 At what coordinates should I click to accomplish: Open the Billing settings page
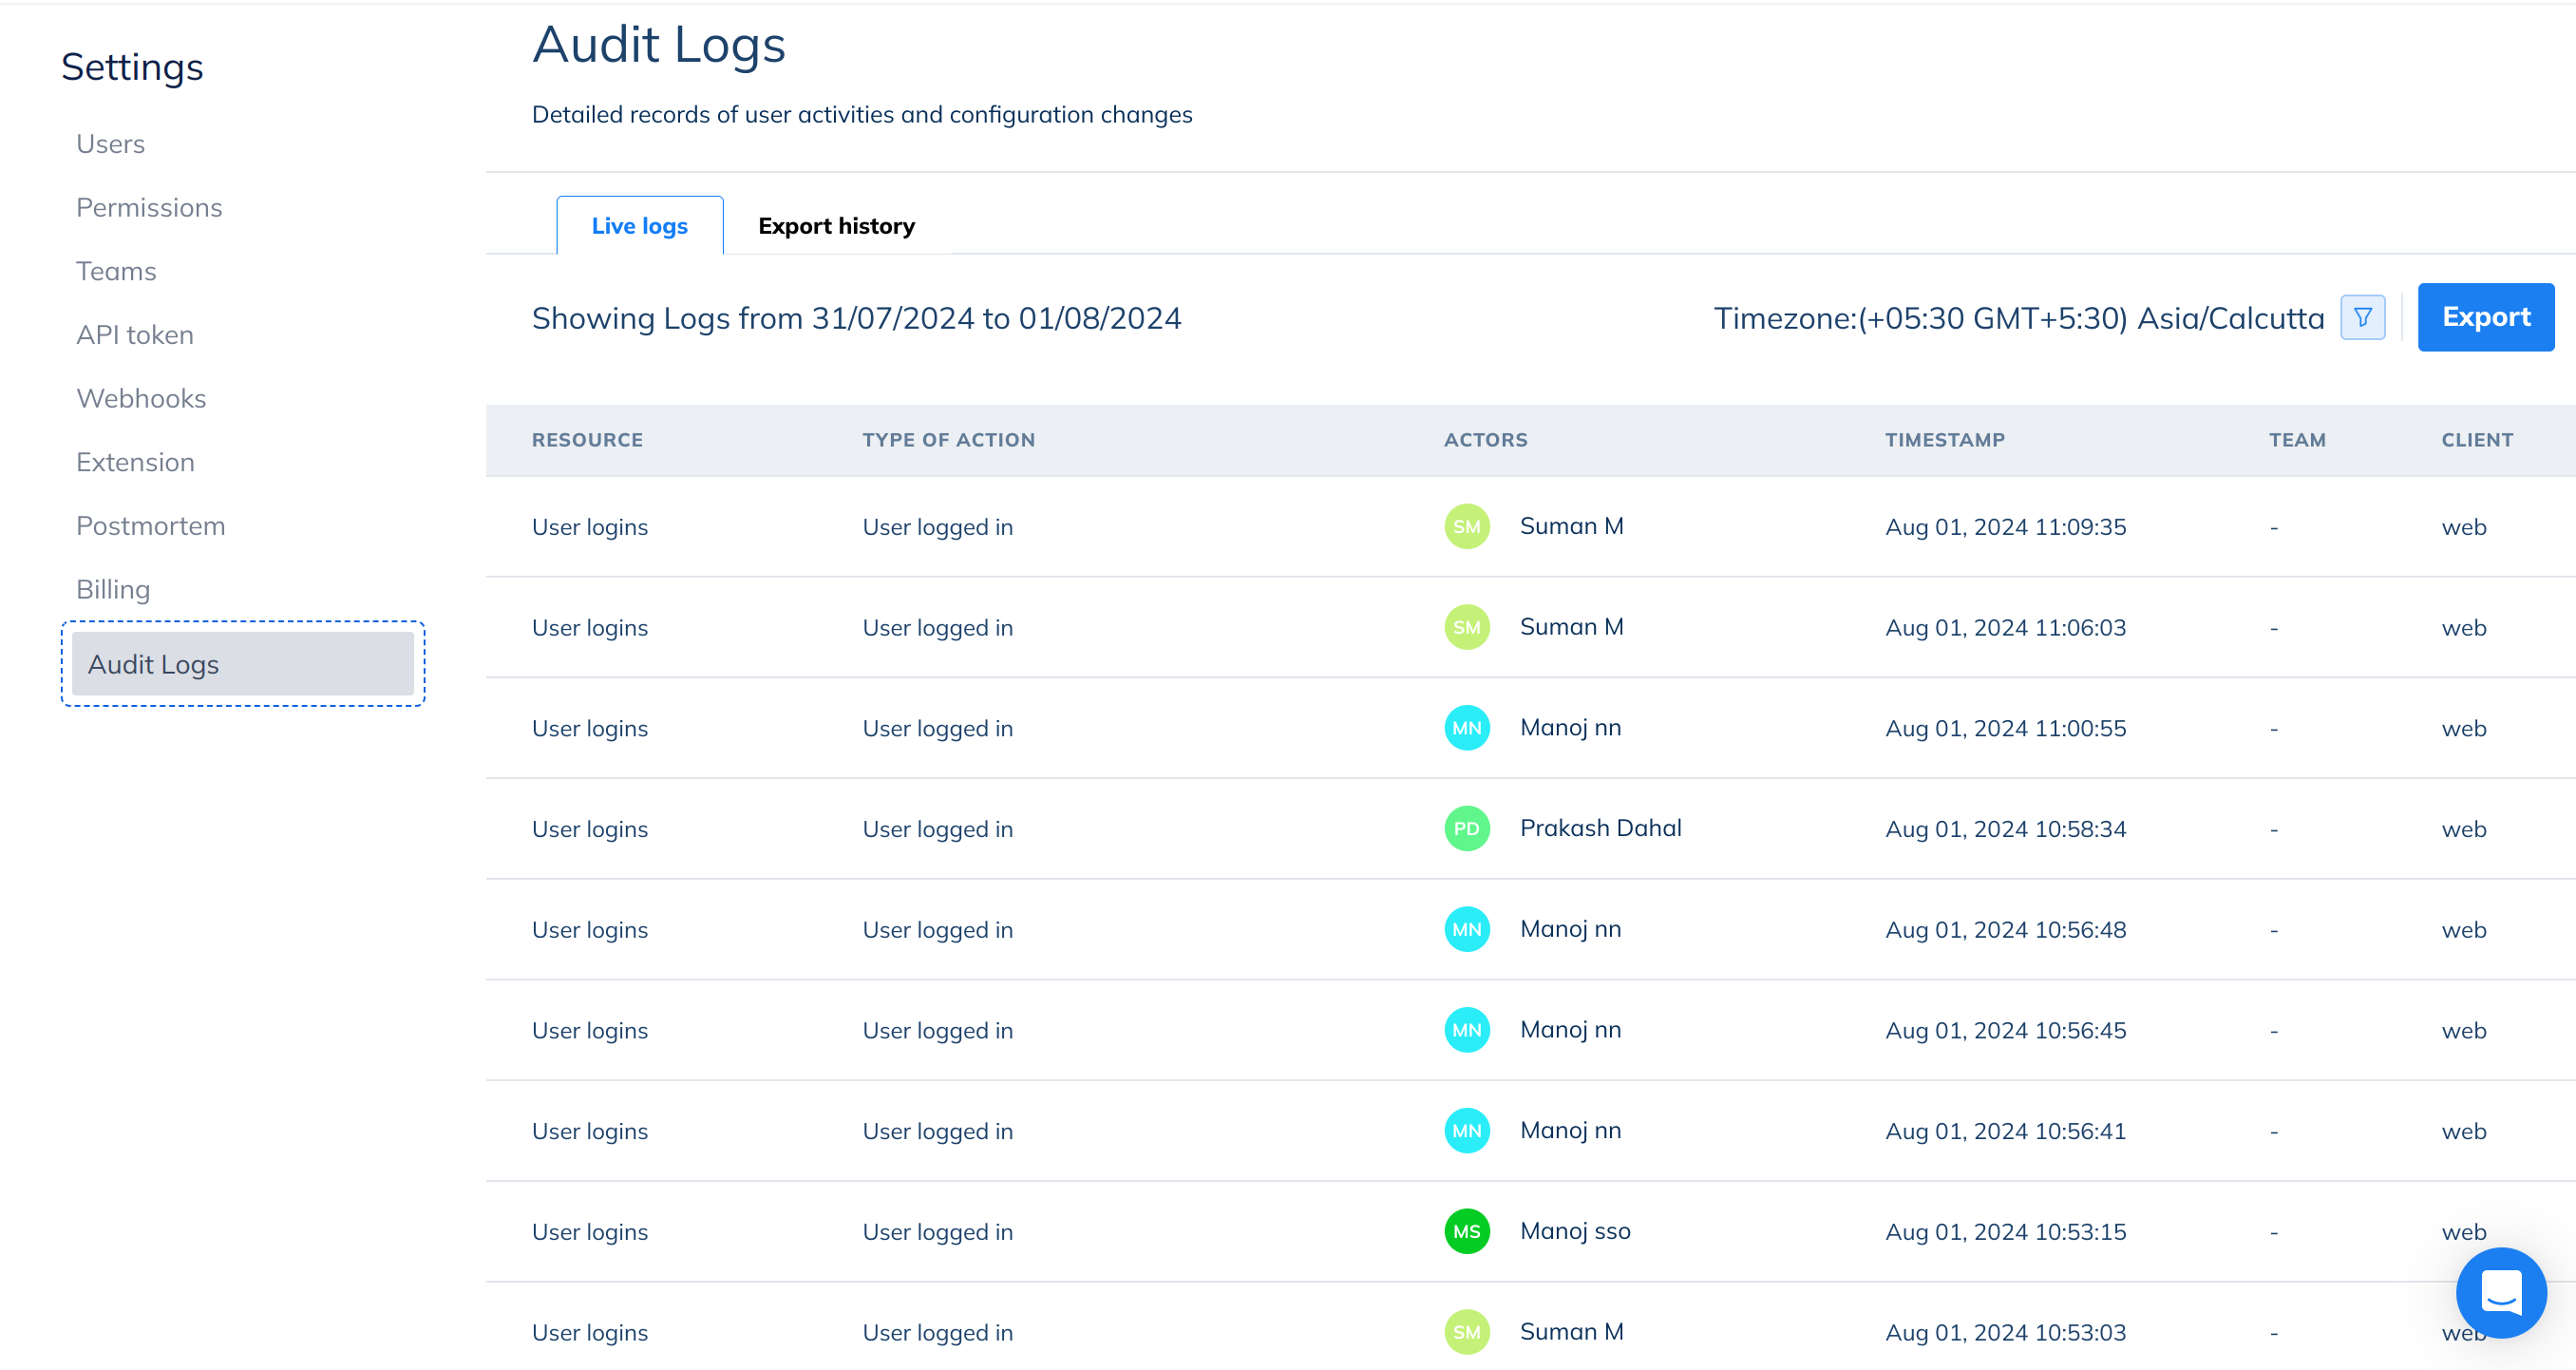pos(113,590)
